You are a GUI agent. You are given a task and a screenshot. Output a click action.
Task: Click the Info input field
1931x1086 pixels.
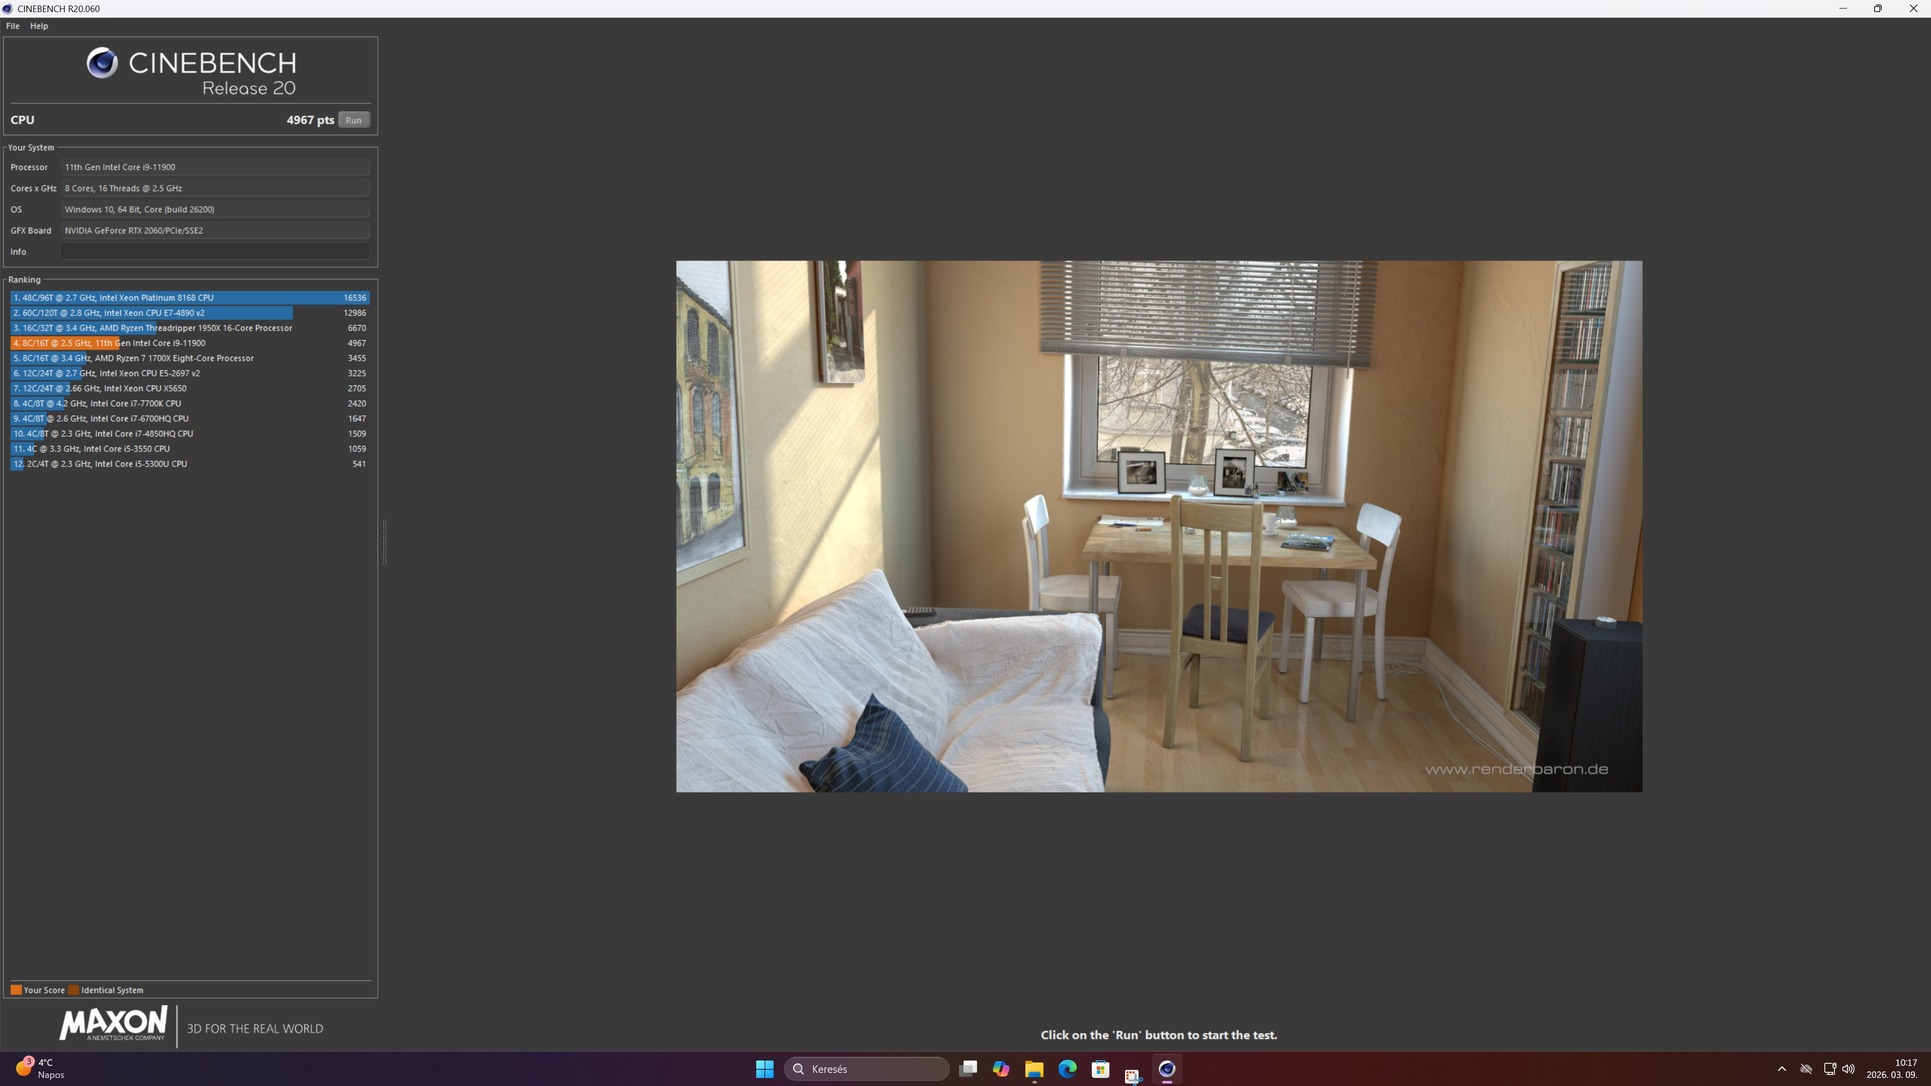click(215, 252)
